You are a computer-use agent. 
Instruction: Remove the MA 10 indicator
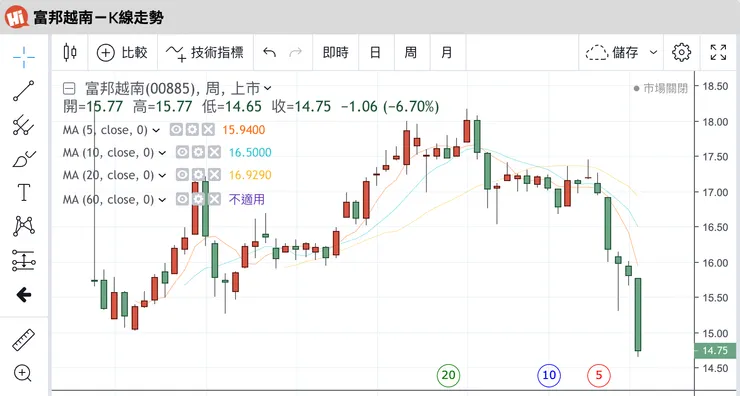(x=214, y=152)
